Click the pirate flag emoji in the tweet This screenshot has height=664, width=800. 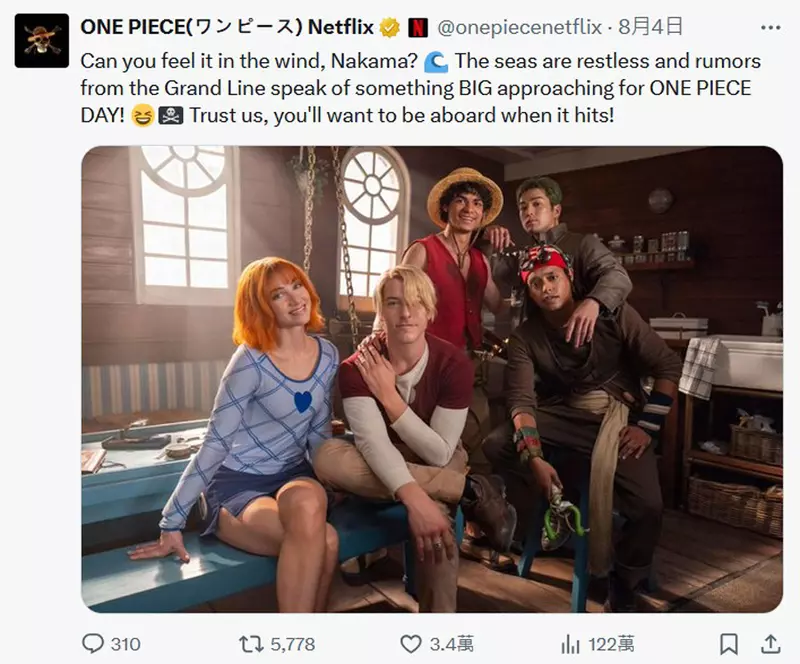[171, 116]
